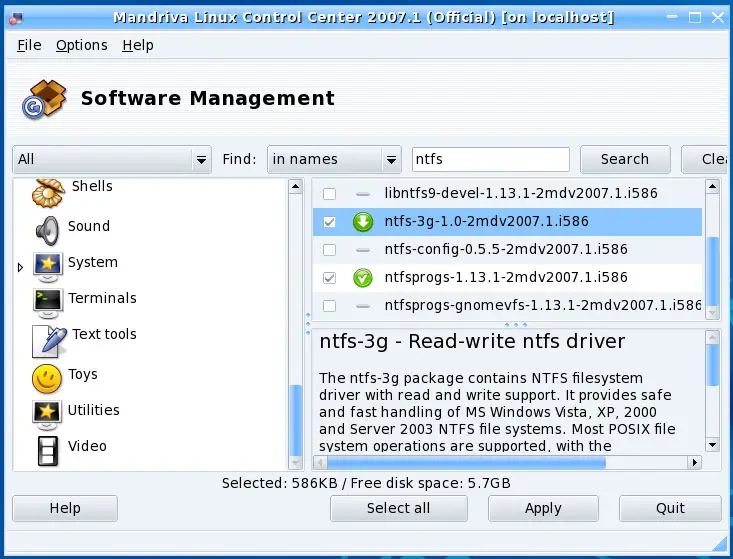Click the description pane vertical scrollbar thumb
Screen dimensions: 733x559
pos(712,366)
